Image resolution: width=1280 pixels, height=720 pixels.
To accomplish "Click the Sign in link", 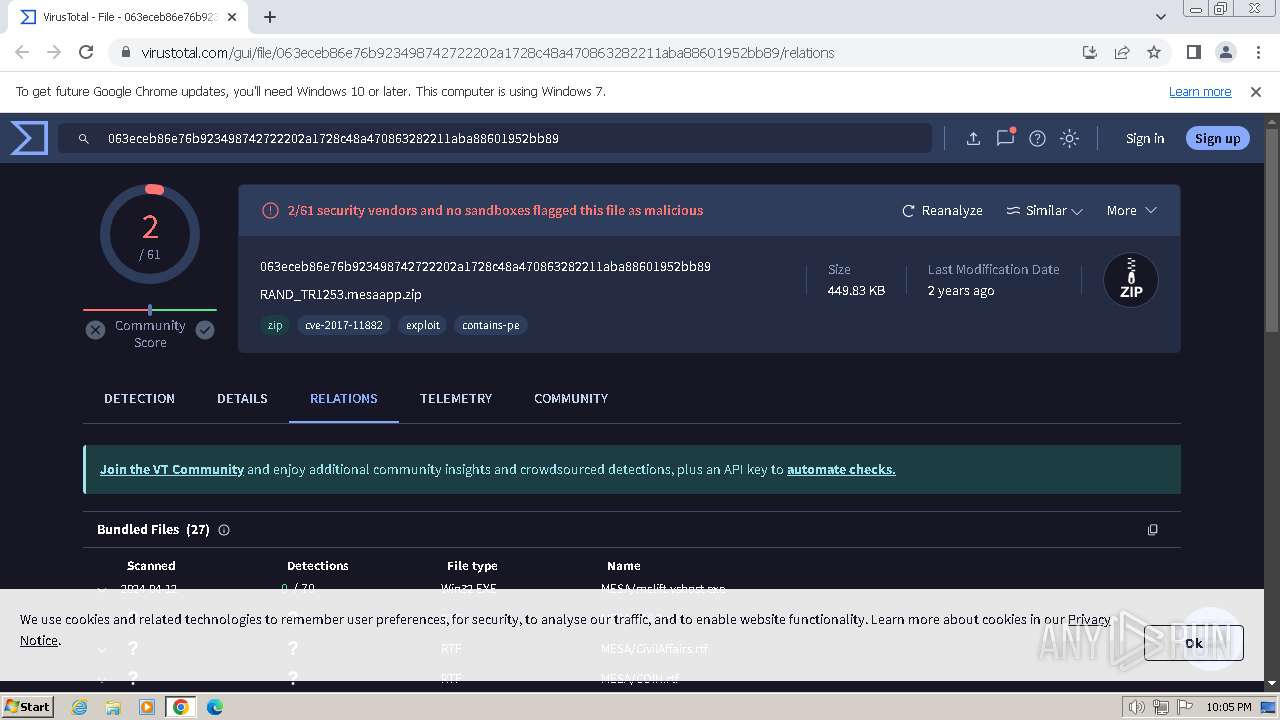I will (1145, 139).
